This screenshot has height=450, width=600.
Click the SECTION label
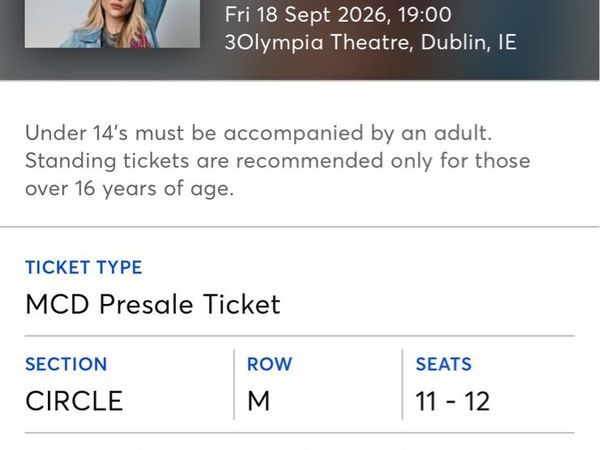click(x=66, y=365)
